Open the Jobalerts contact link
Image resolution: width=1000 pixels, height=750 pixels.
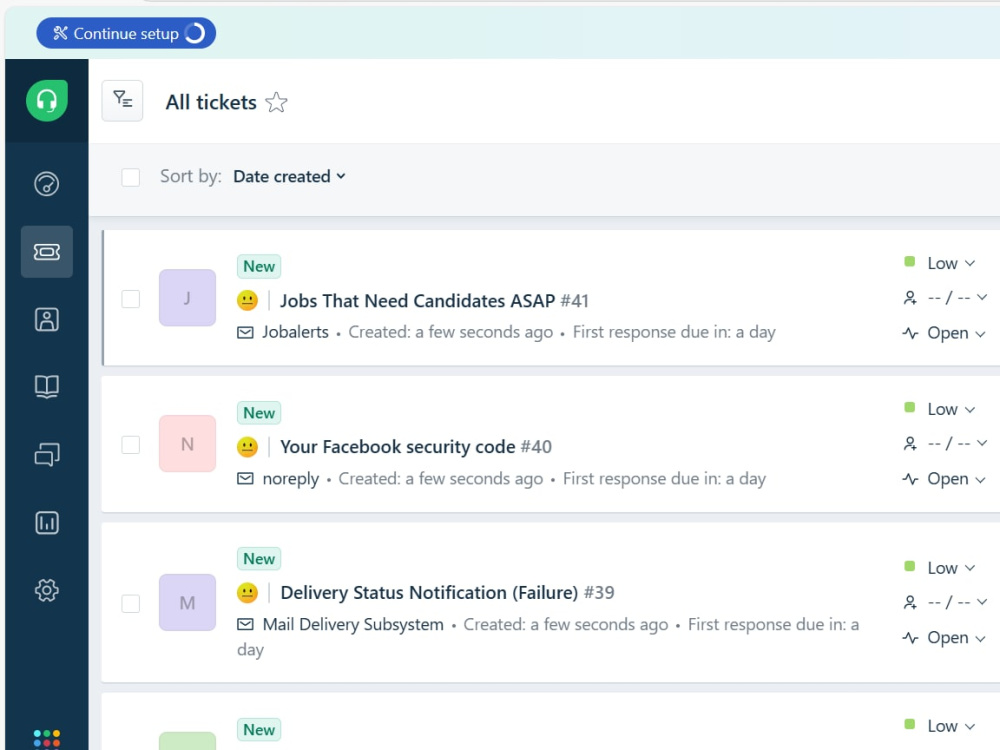(295, 332)
